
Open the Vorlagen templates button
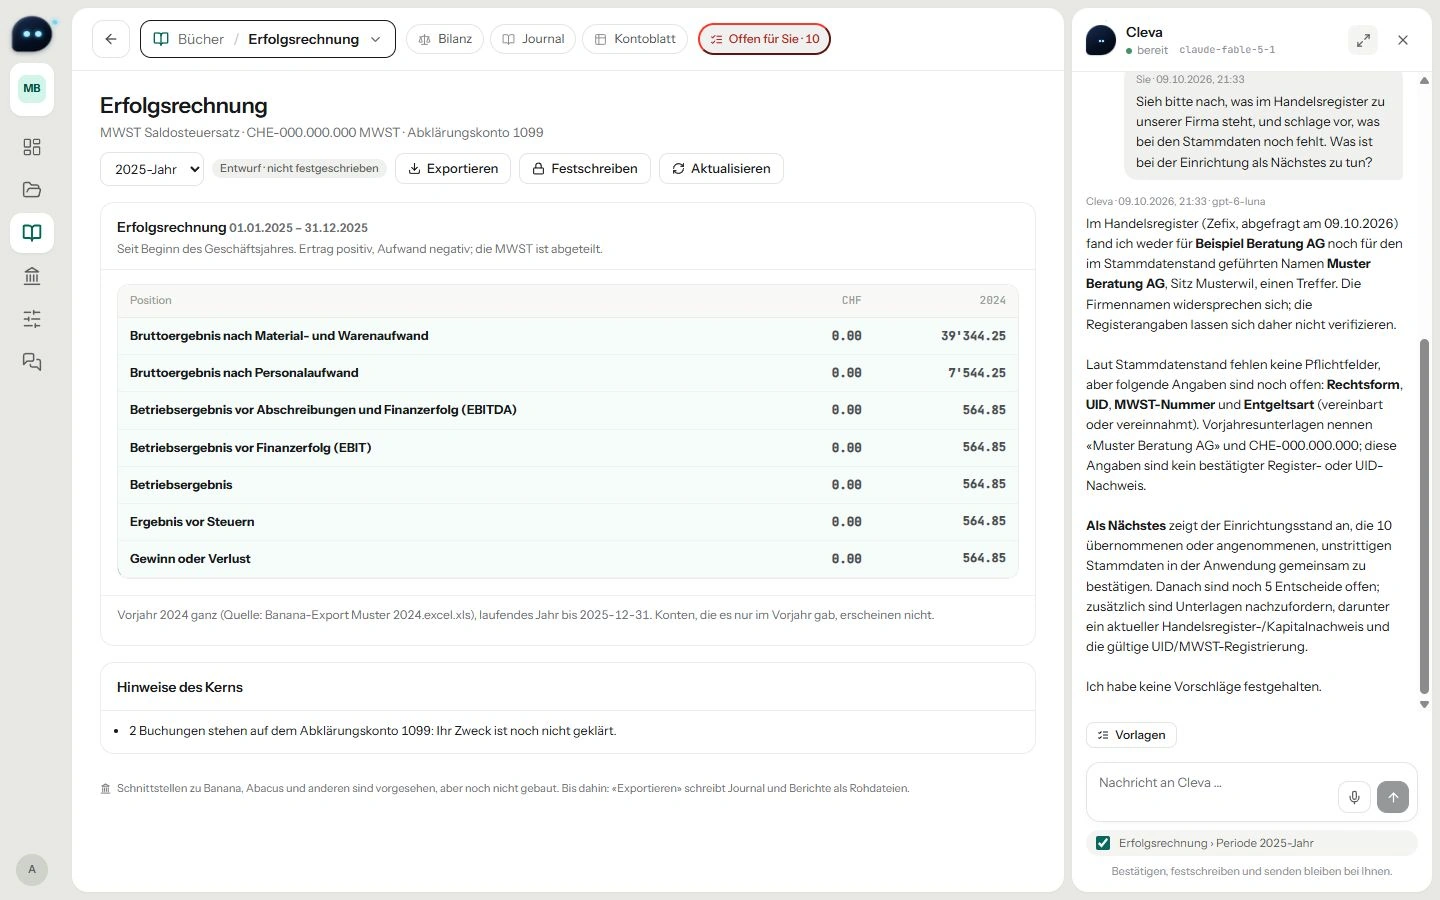pos(1131,735)
